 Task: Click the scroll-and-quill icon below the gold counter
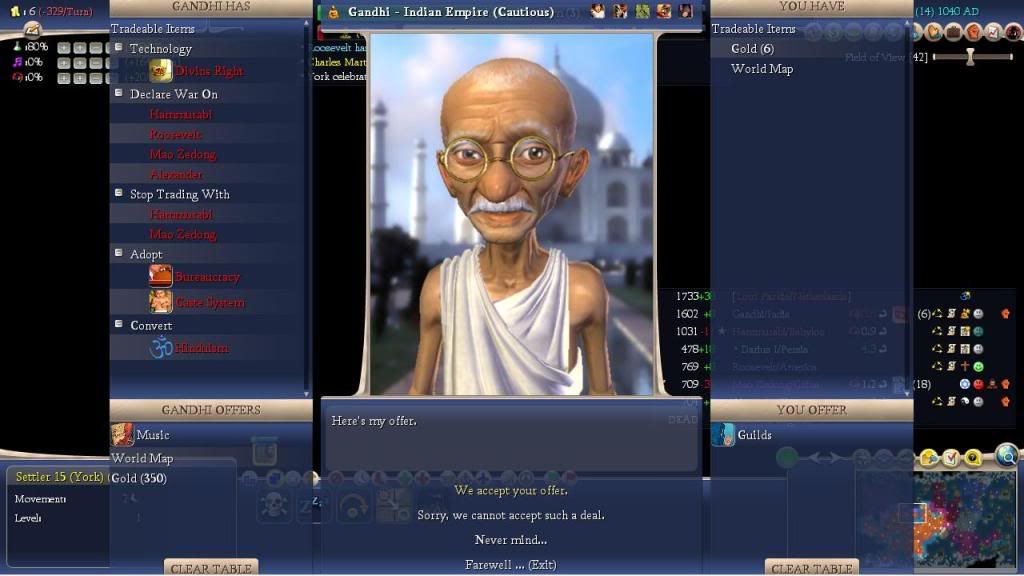point(31,29)
